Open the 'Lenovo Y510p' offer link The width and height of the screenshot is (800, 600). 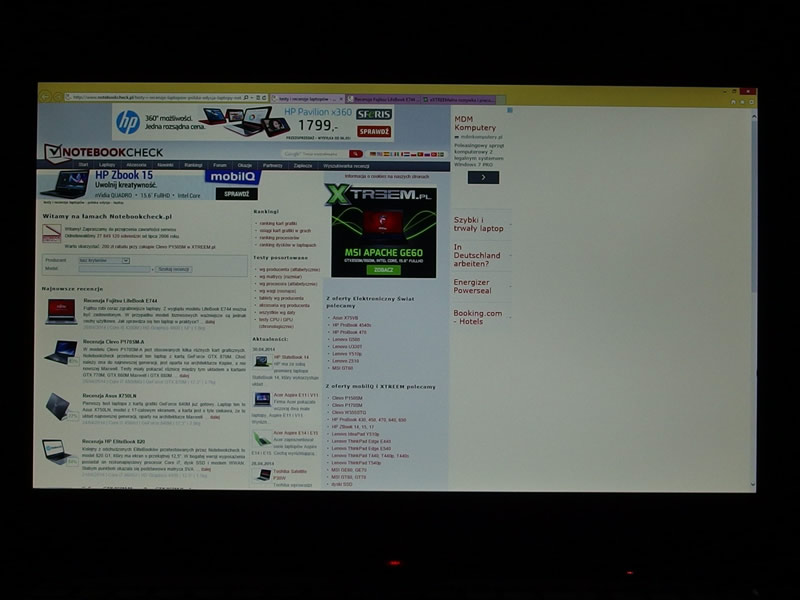[x=347, y=354]
